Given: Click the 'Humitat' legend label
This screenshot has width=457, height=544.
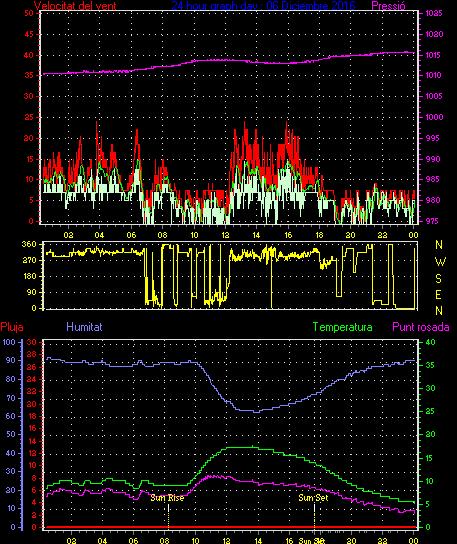Looking at the screenshot, I should [84, 327].
